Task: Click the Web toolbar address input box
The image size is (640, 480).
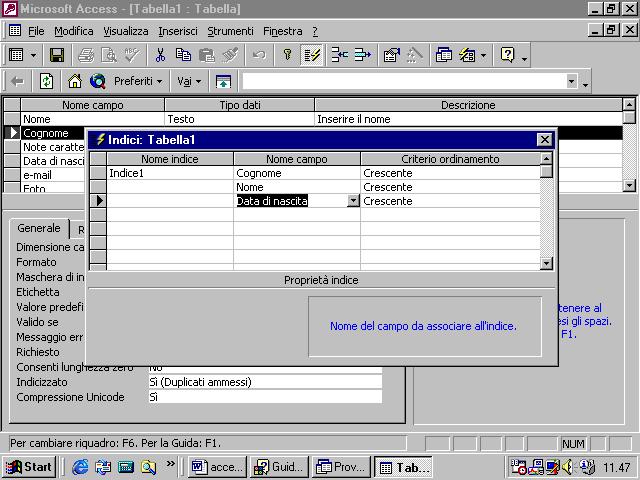Action: pos(404,81)
